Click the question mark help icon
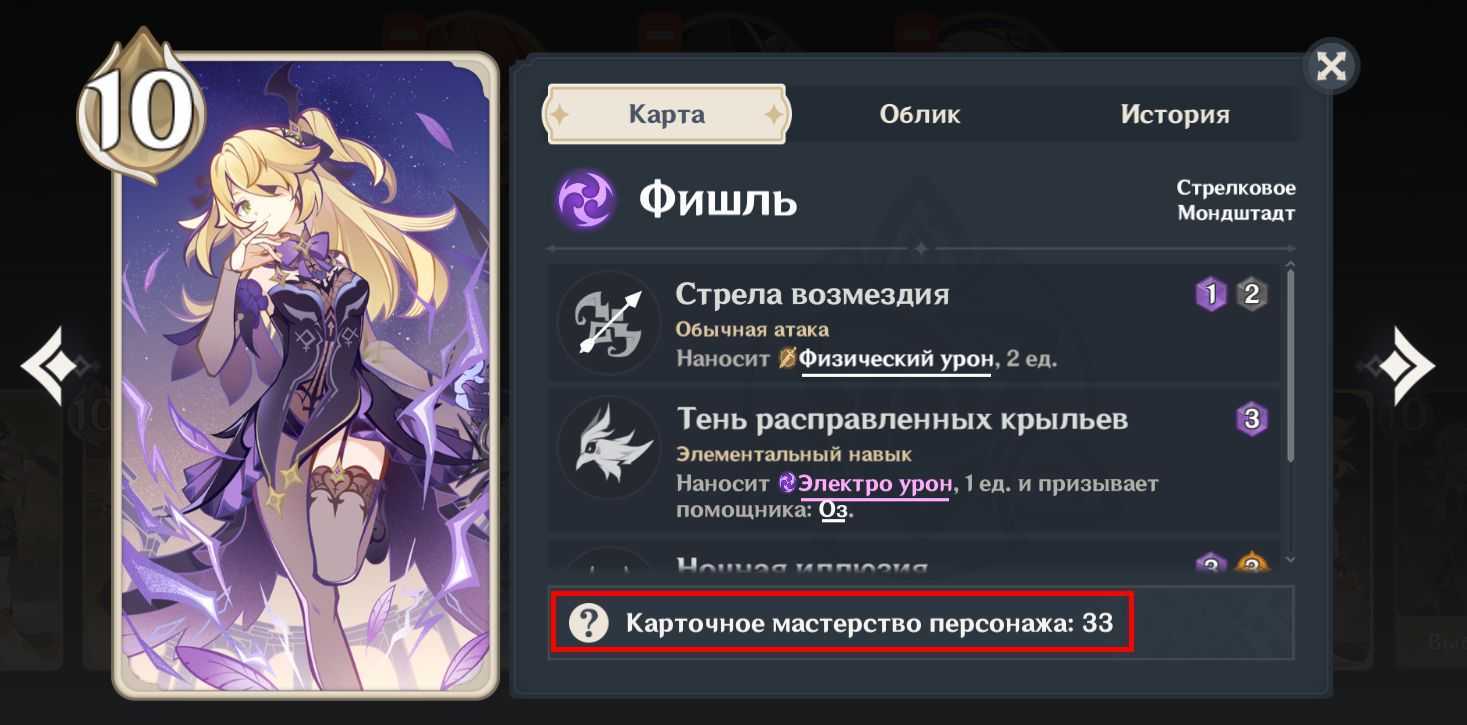This screenshot has height=725, width=1467. pos(589,623)
